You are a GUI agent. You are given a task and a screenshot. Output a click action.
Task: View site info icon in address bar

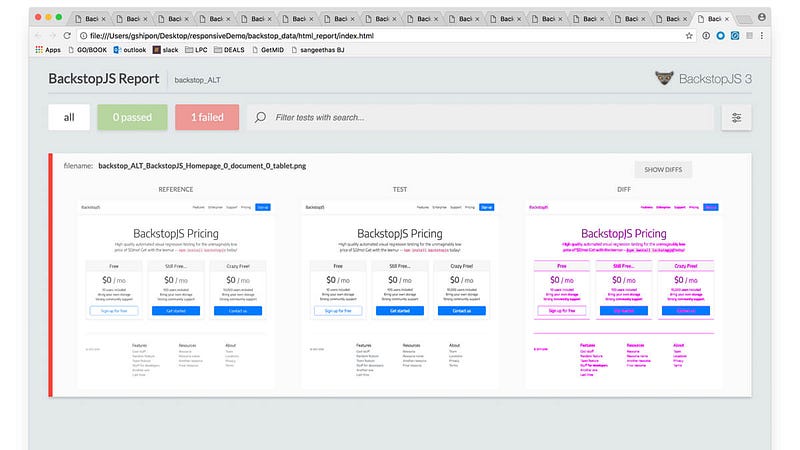tap(83, 36)
